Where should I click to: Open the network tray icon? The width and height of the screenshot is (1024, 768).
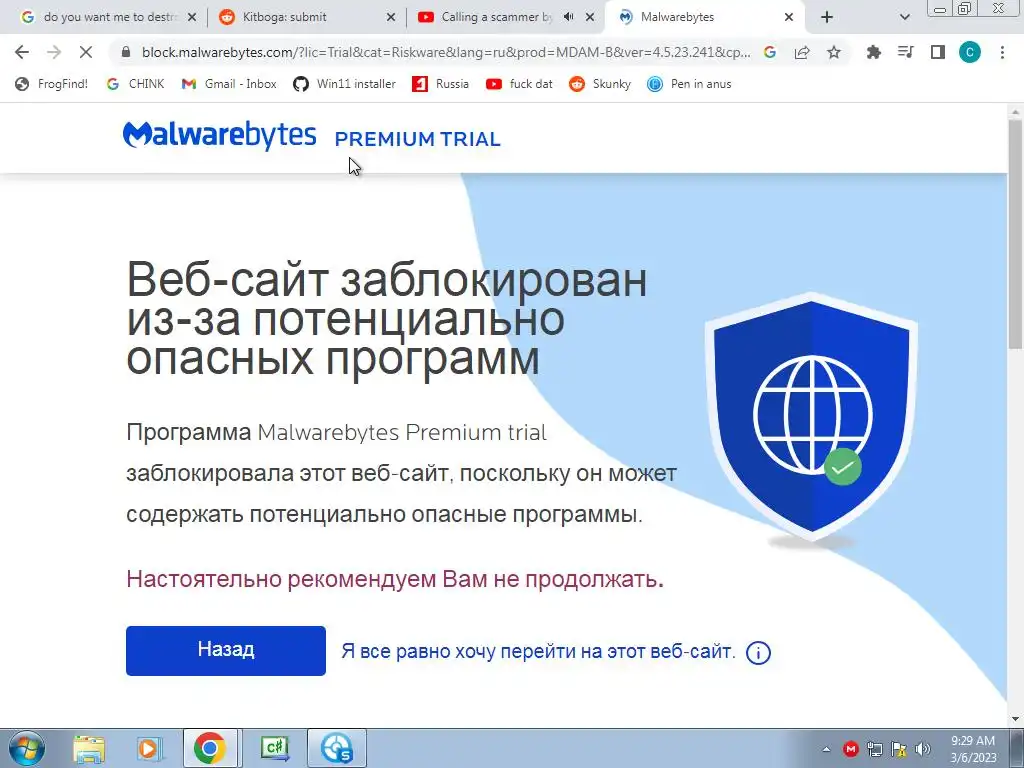(x=875, y=749)
